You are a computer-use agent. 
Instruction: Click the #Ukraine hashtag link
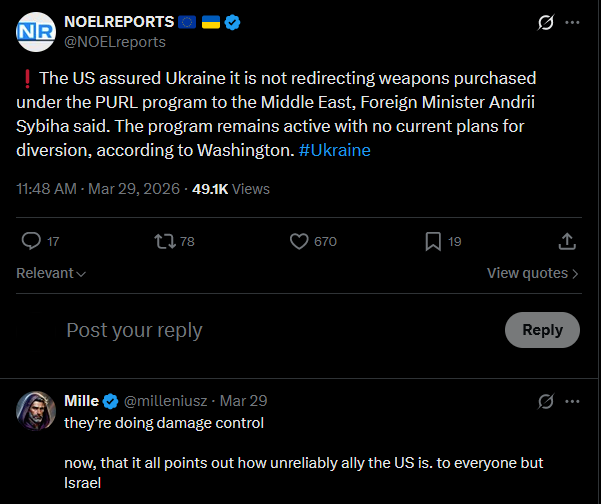pos(334,150)
